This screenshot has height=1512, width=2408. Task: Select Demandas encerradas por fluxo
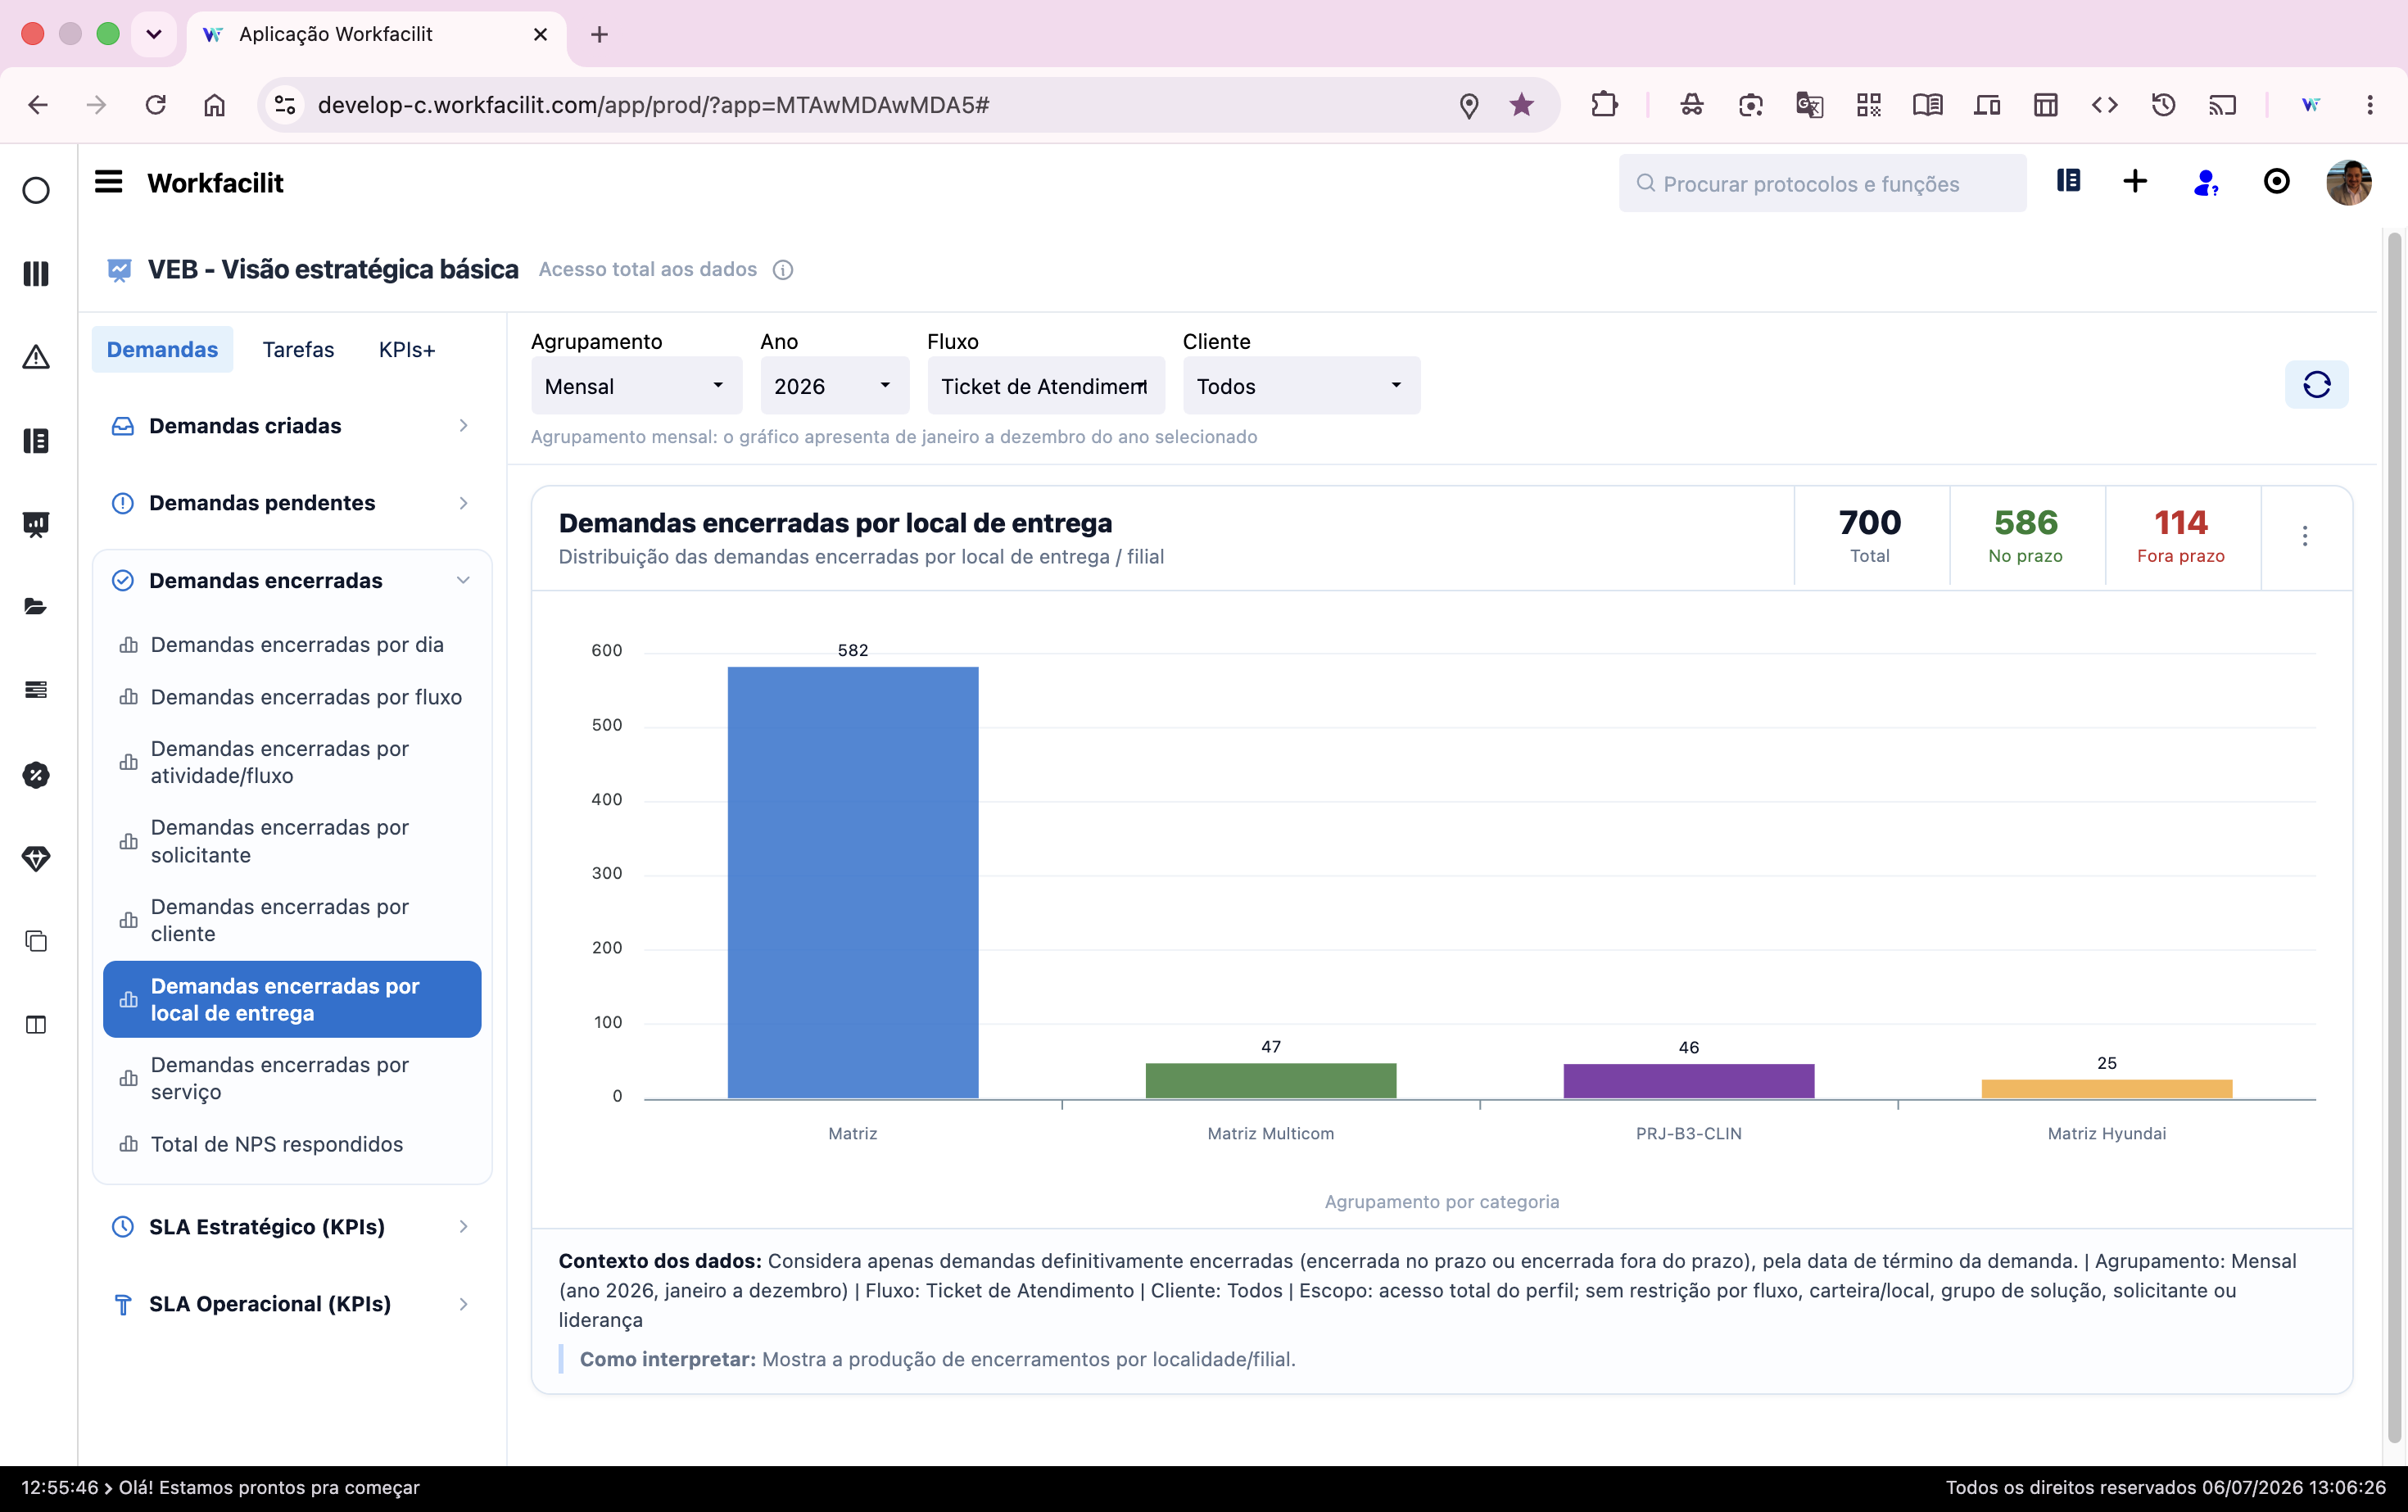tap(292, 697)
